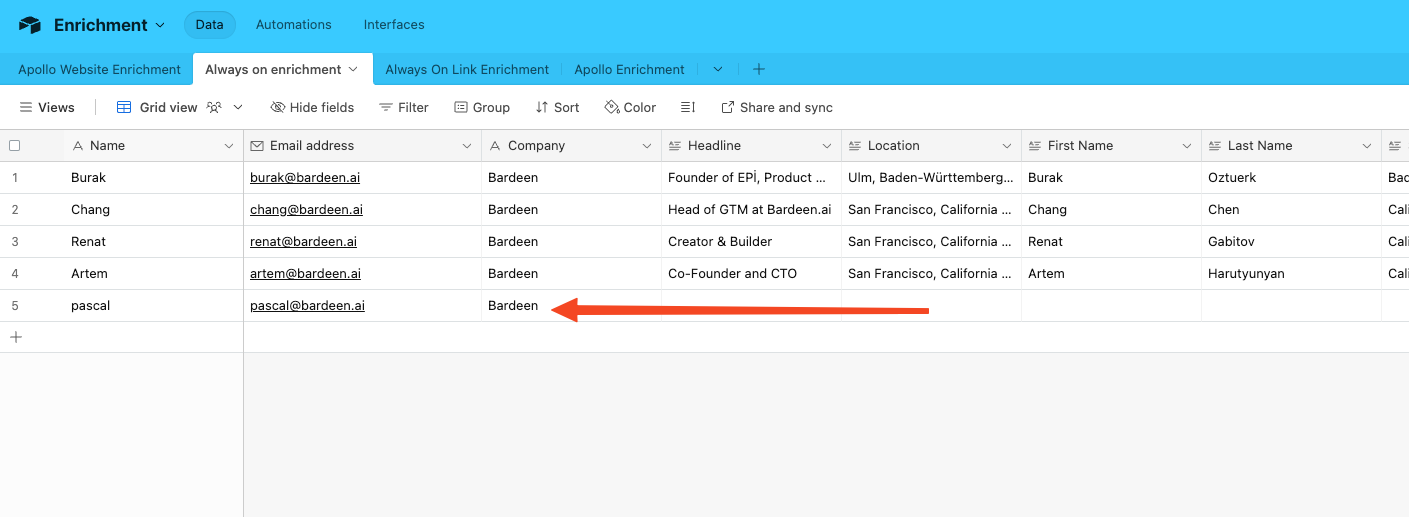Select the Founder of EPI headline cell
Image resolution: width=1409 pixels, height=517 pixels.
(x=751, y=177)
